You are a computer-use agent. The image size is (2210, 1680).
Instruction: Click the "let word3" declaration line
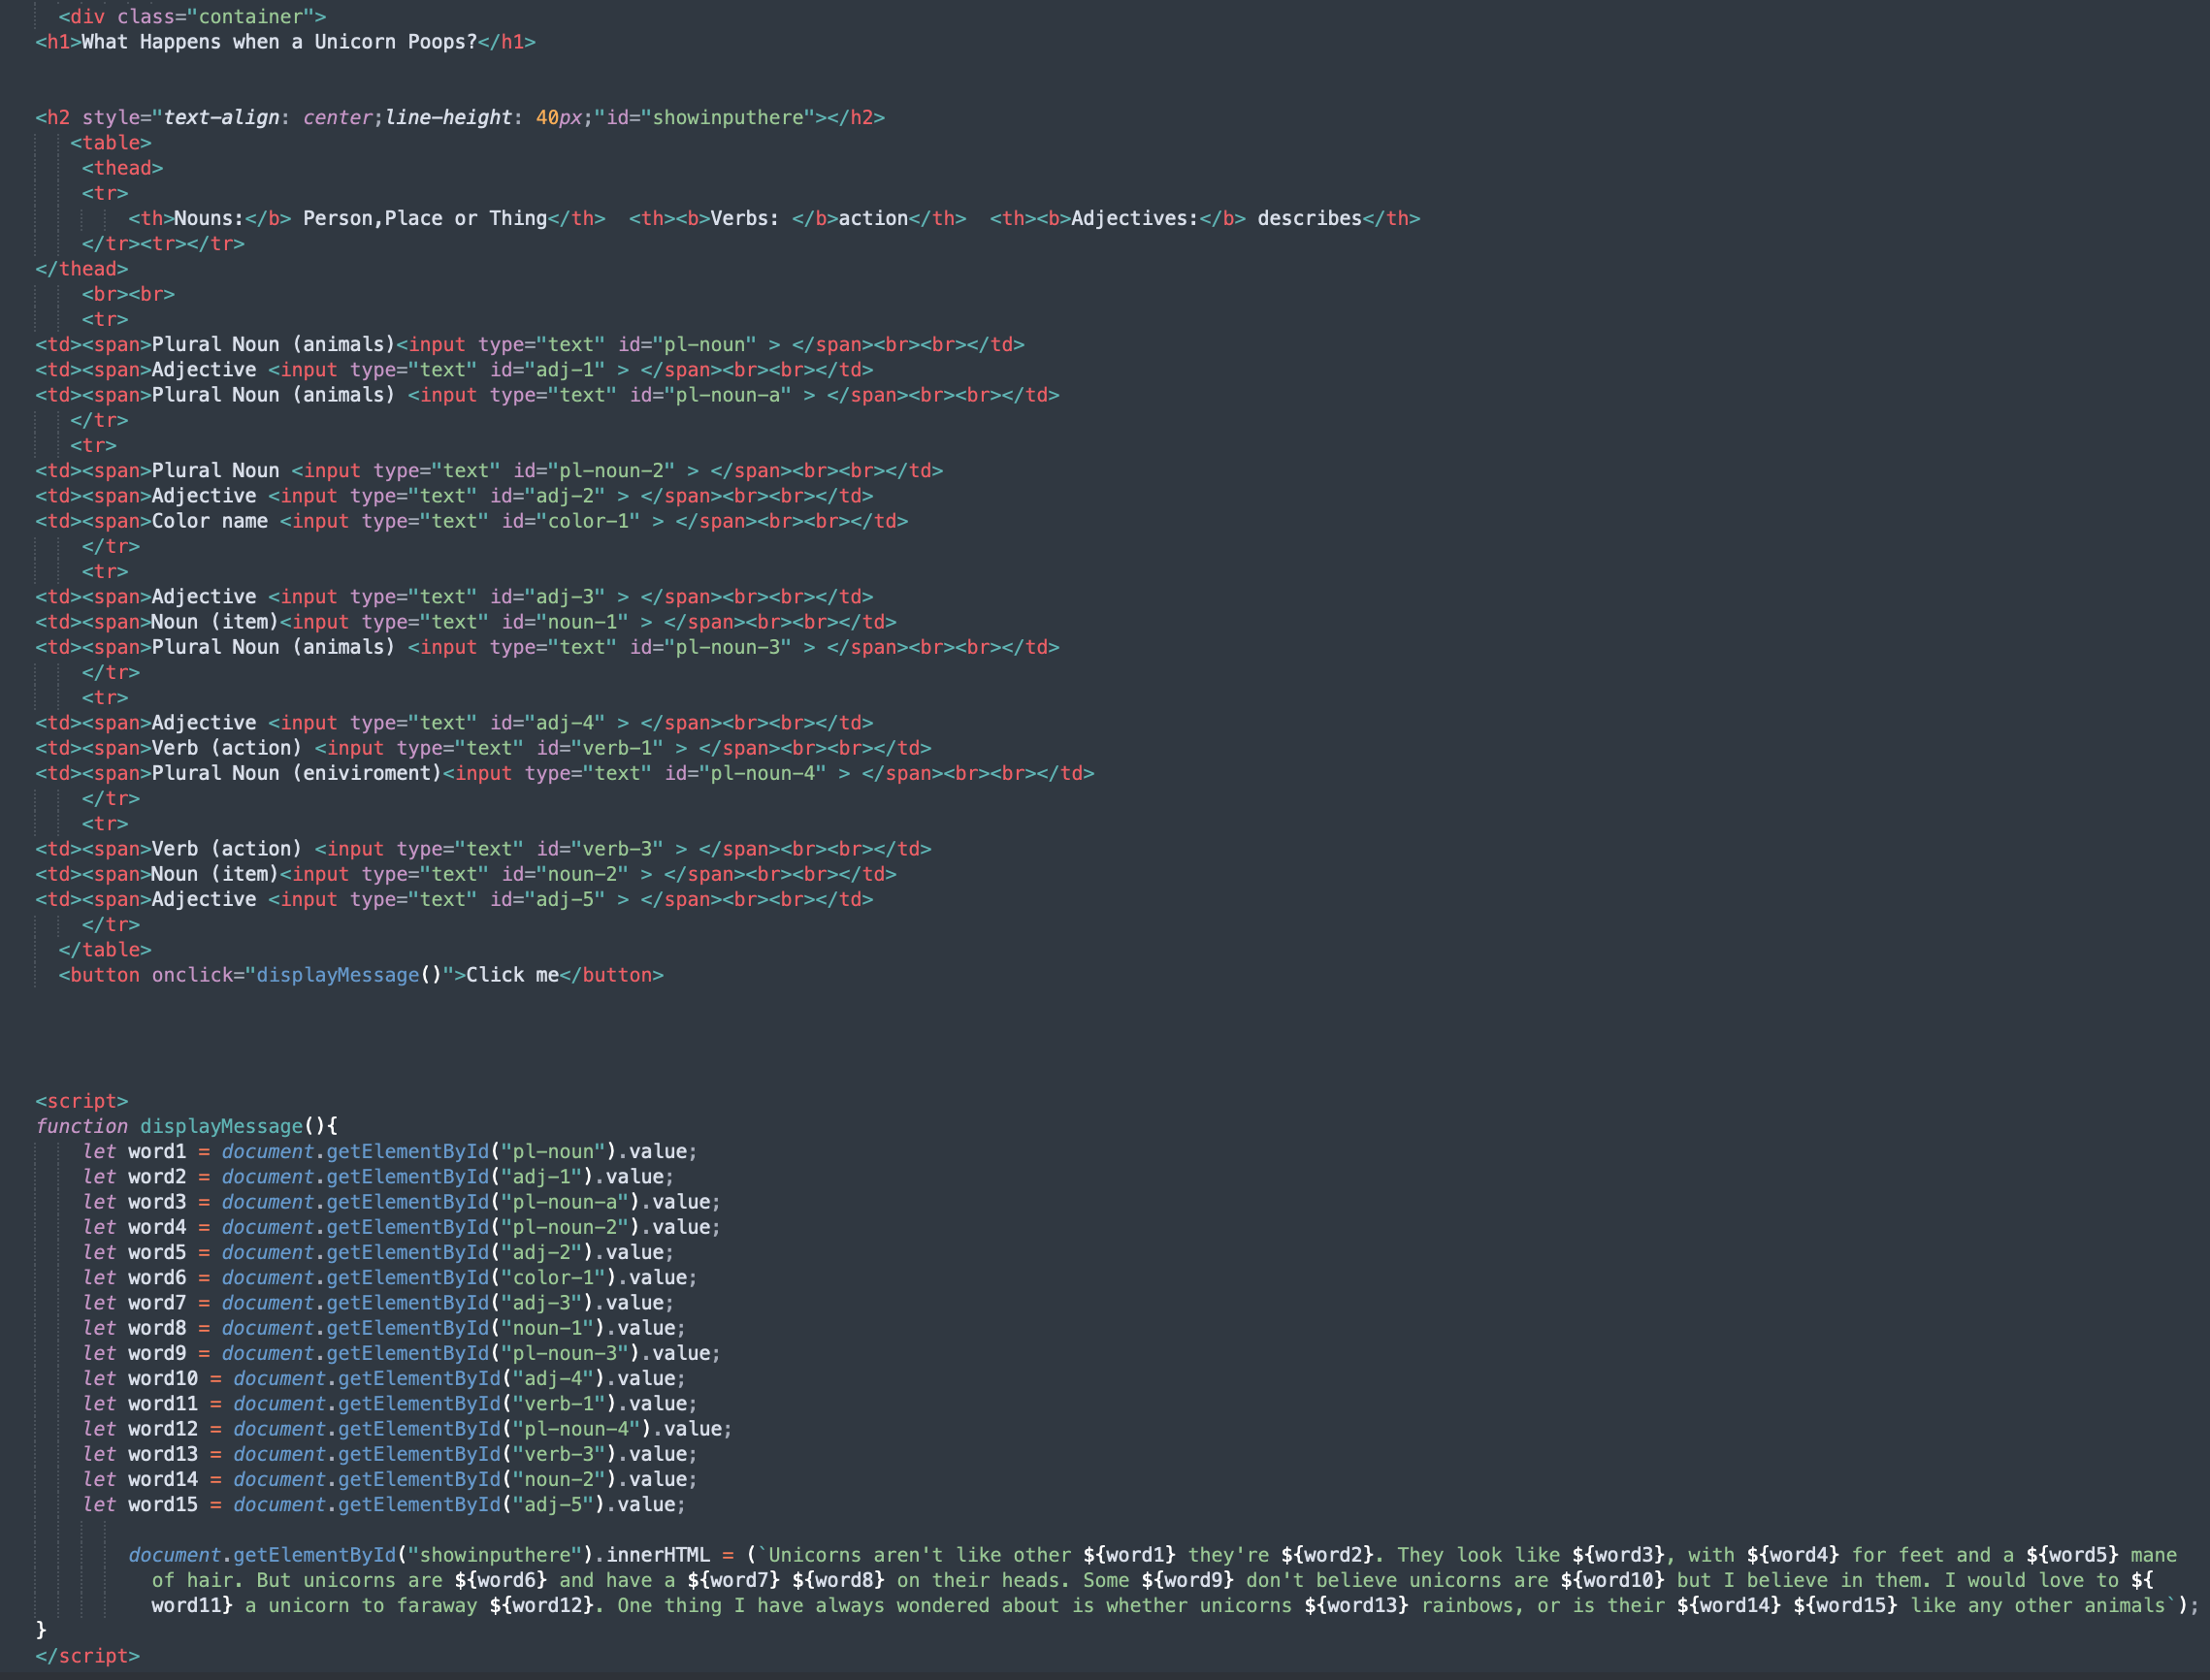click(x=401, y=1202)
